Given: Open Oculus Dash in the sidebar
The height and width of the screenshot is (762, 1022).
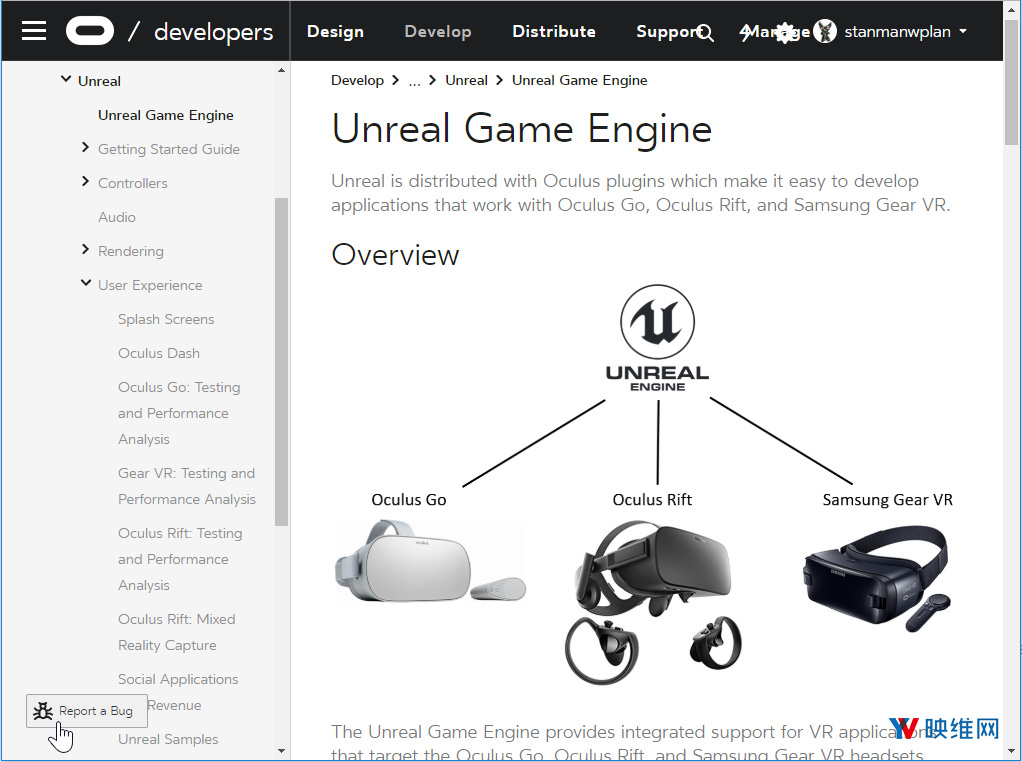Looking at the screenshot, I should tap(159, 353).
